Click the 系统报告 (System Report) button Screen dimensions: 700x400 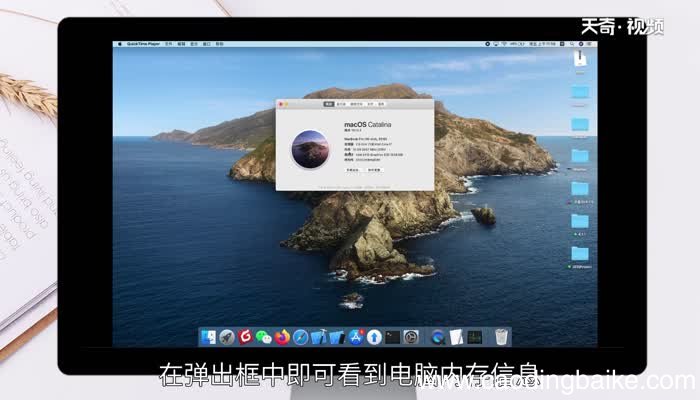(353, 170)
